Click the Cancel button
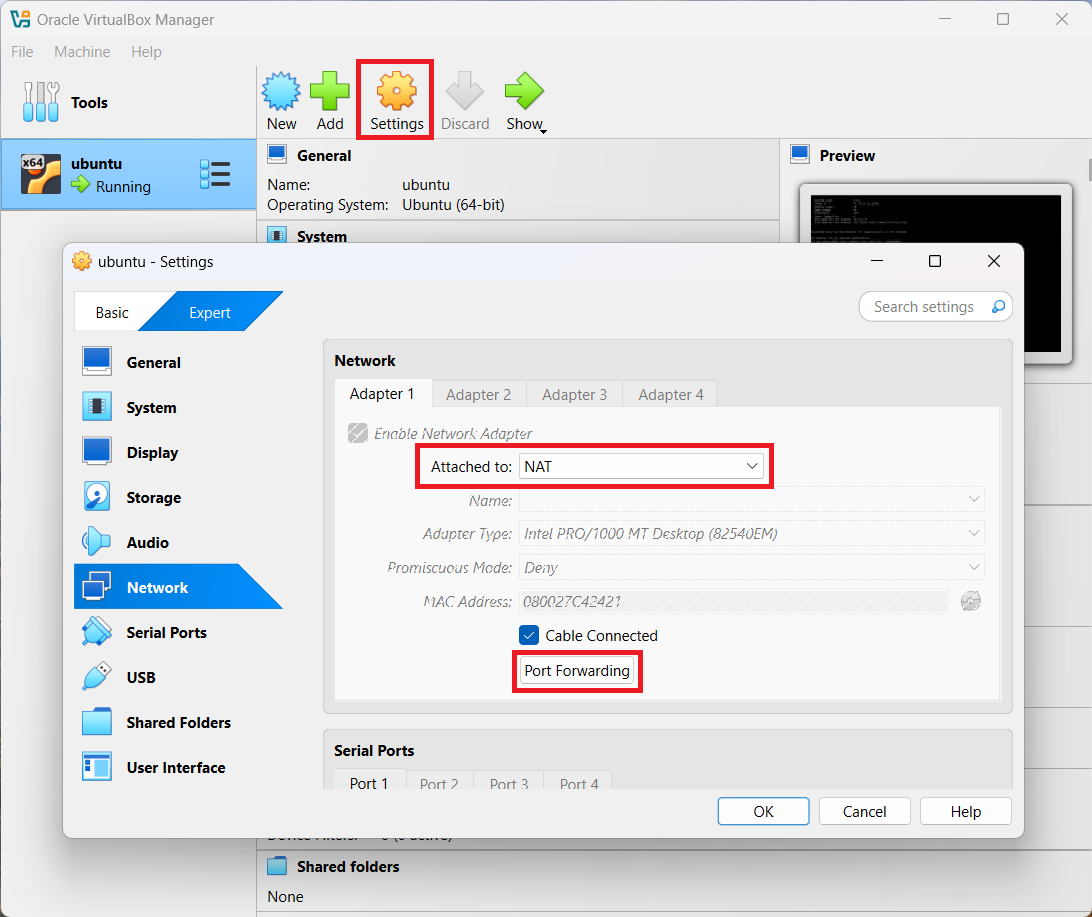The image size is (1092, 917). (864, 811)
